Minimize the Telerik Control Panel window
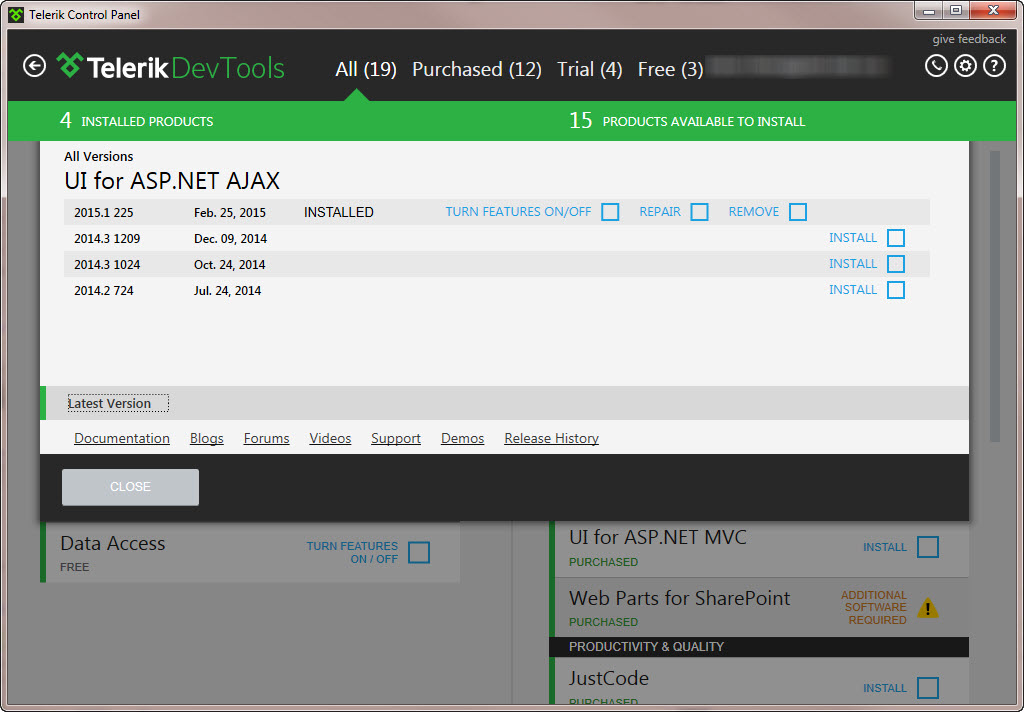This screenshot has height=712, width=1024. 929,11
